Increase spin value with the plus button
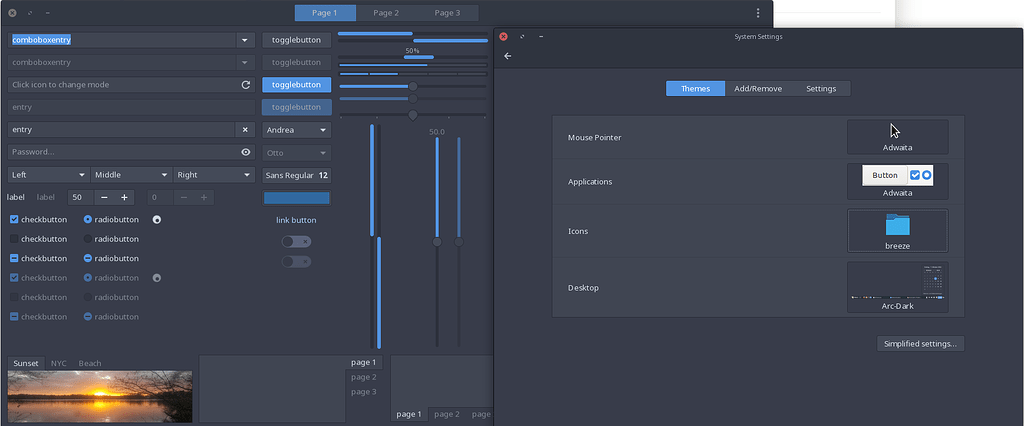Image resolution: width=1024 pixels, height=426 pixels. [124, 197]
